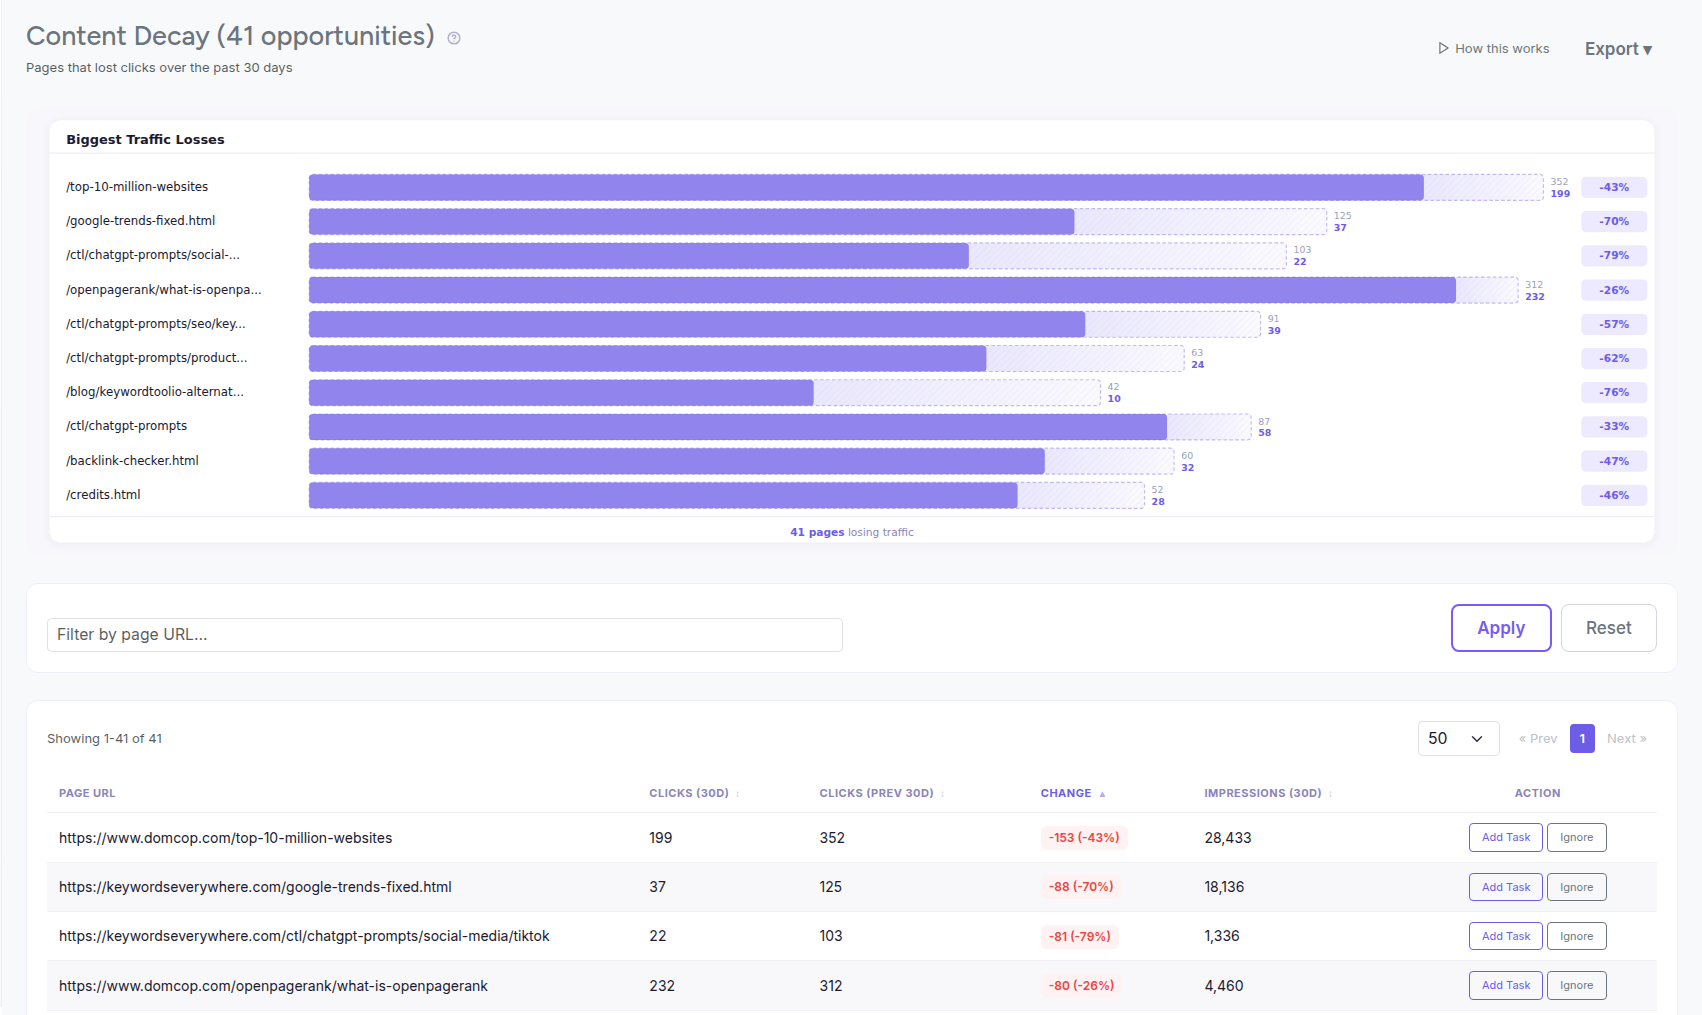Click the play icon for How this works
1702x1015 pixels.
pyautogui.click(x=1443, y=48)
